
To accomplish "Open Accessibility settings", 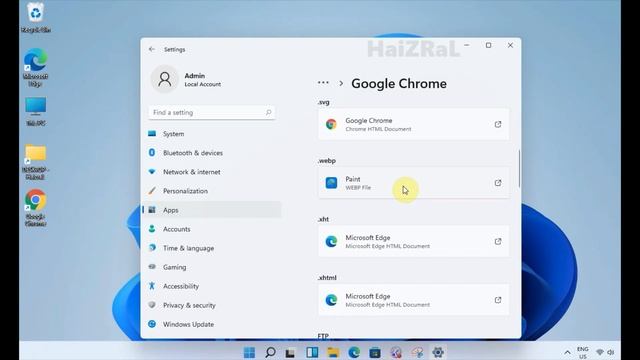I will 211,286.
